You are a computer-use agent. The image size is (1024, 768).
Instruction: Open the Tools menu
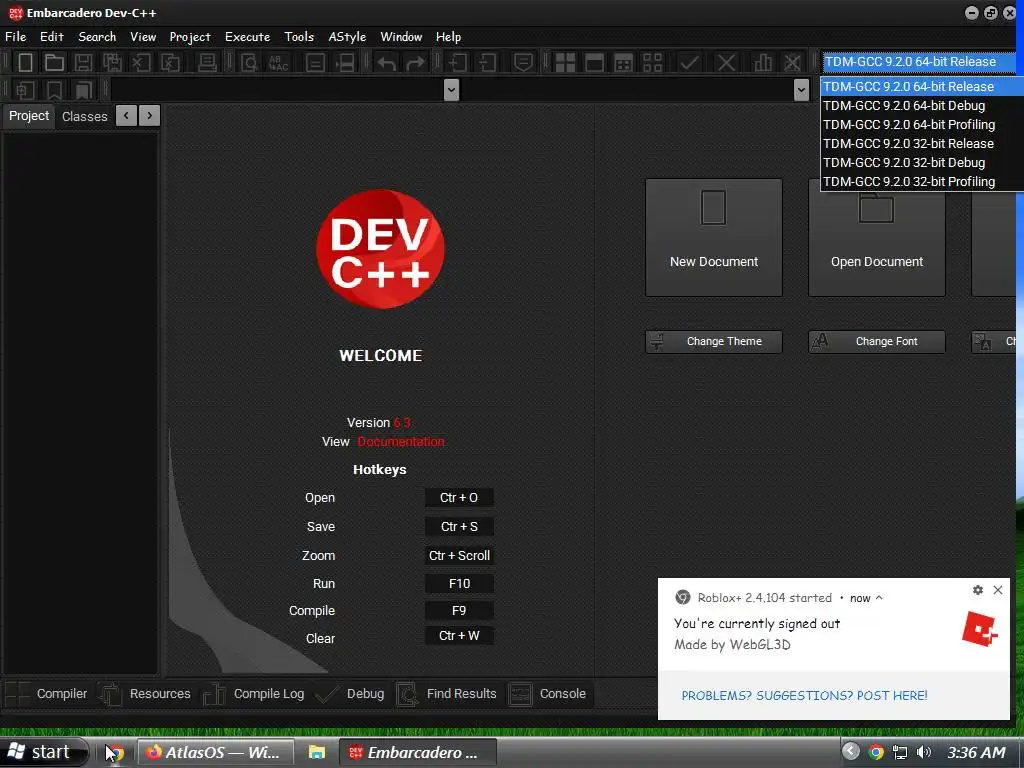[x=299, y=37]
